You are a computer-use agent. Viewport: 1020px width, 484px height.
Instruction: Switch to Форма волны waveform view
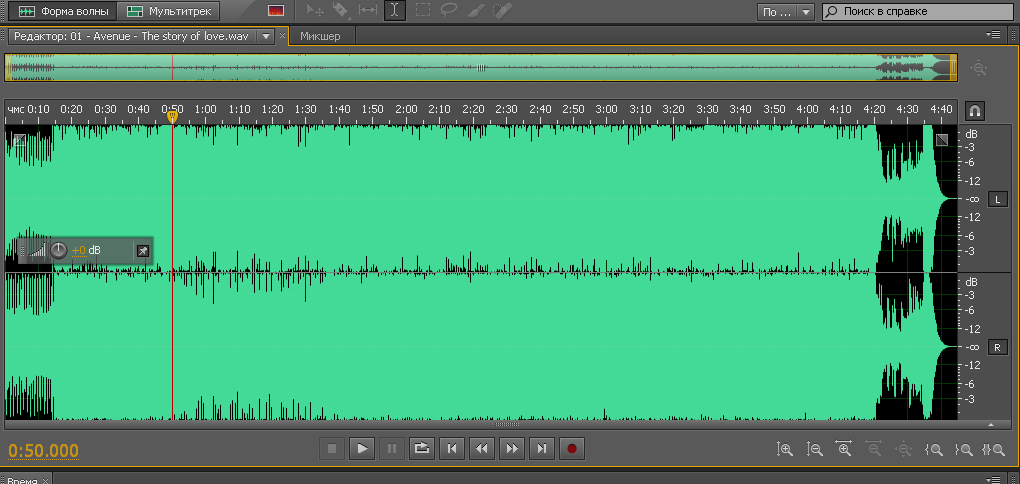point(64,11)
